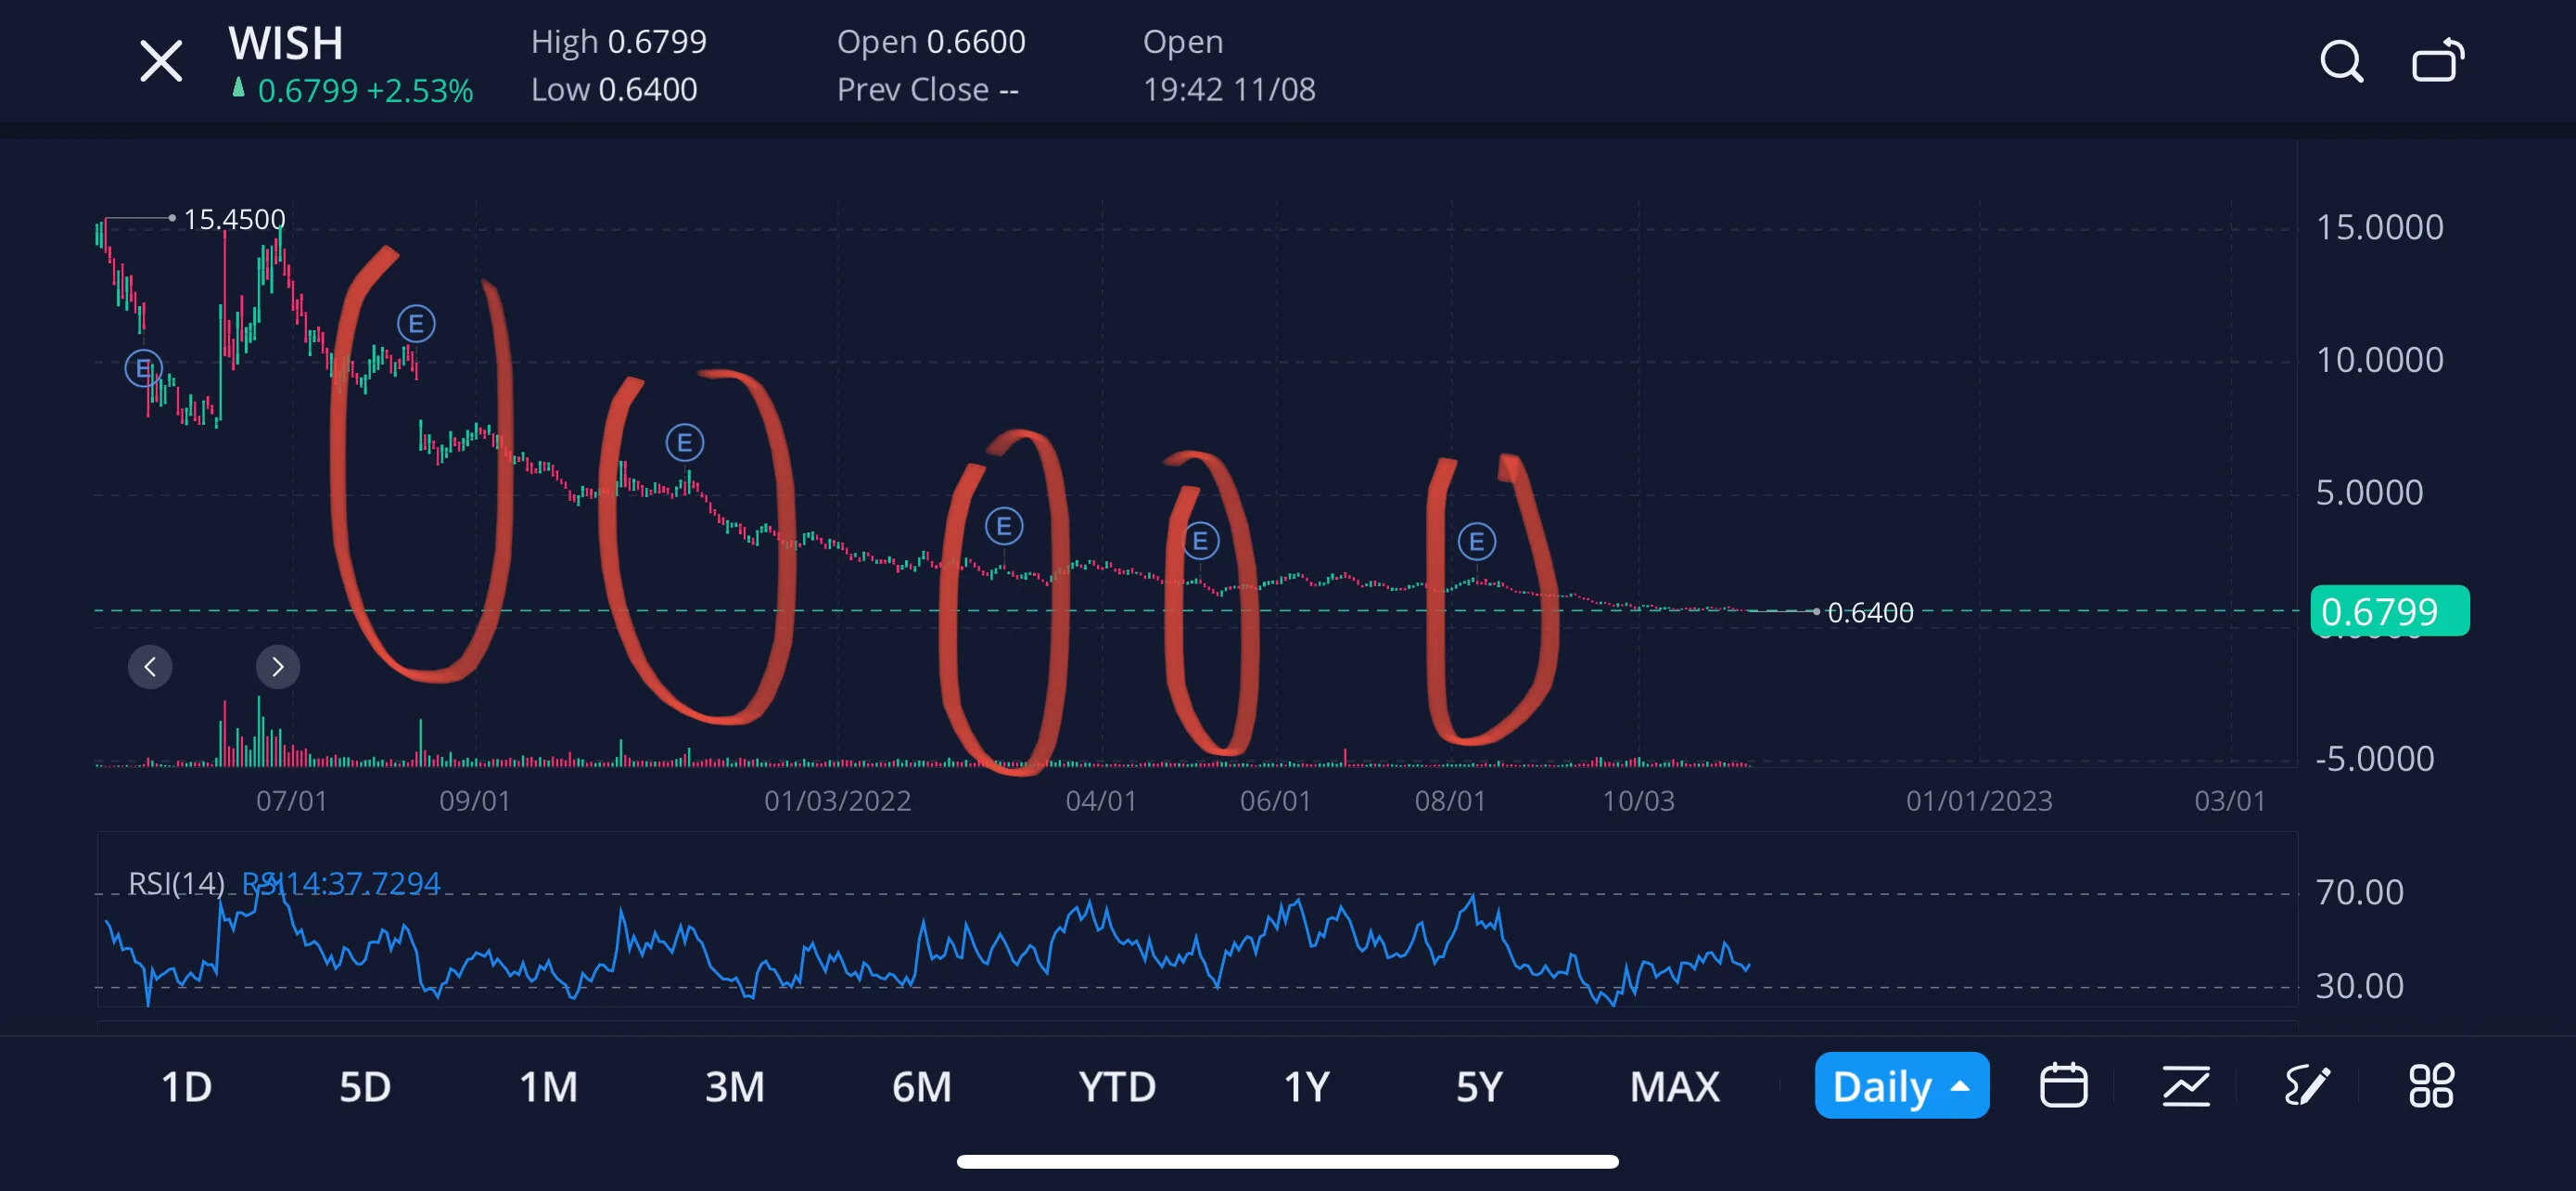The width and height of the screenshot is (2576, 1191).
Task: Tap the 10.0000 price axis label
Action: 2380,359
